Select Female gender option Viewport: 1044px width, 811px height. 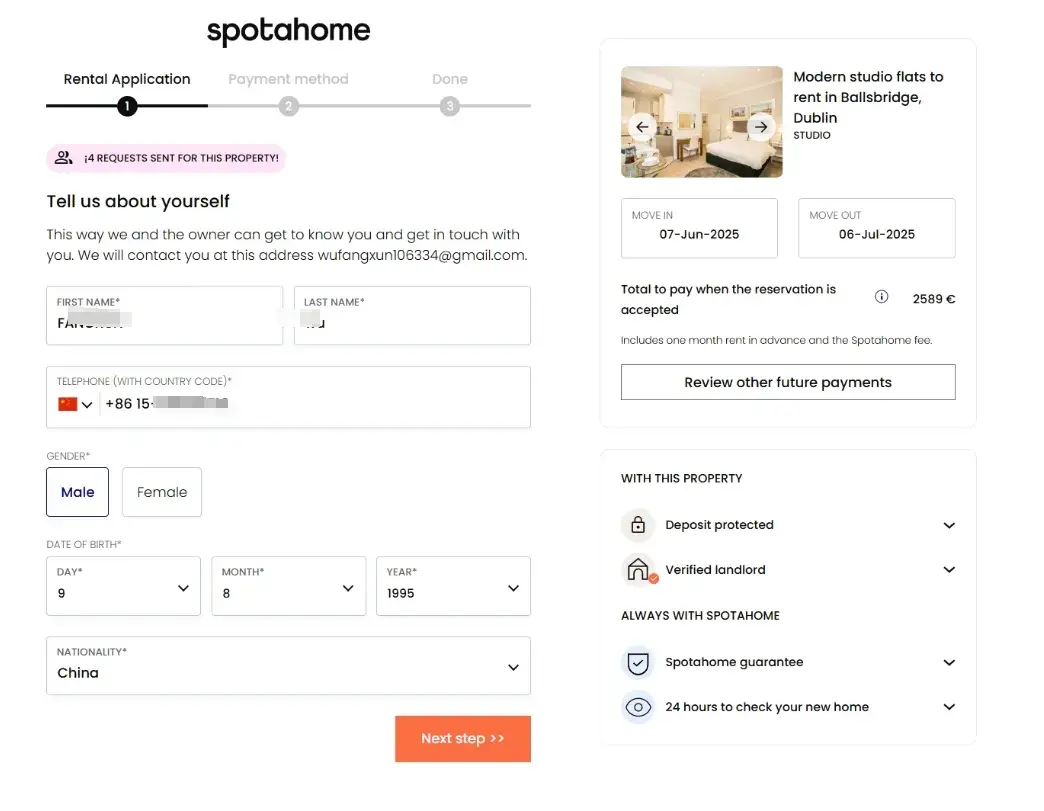point(162,492)
